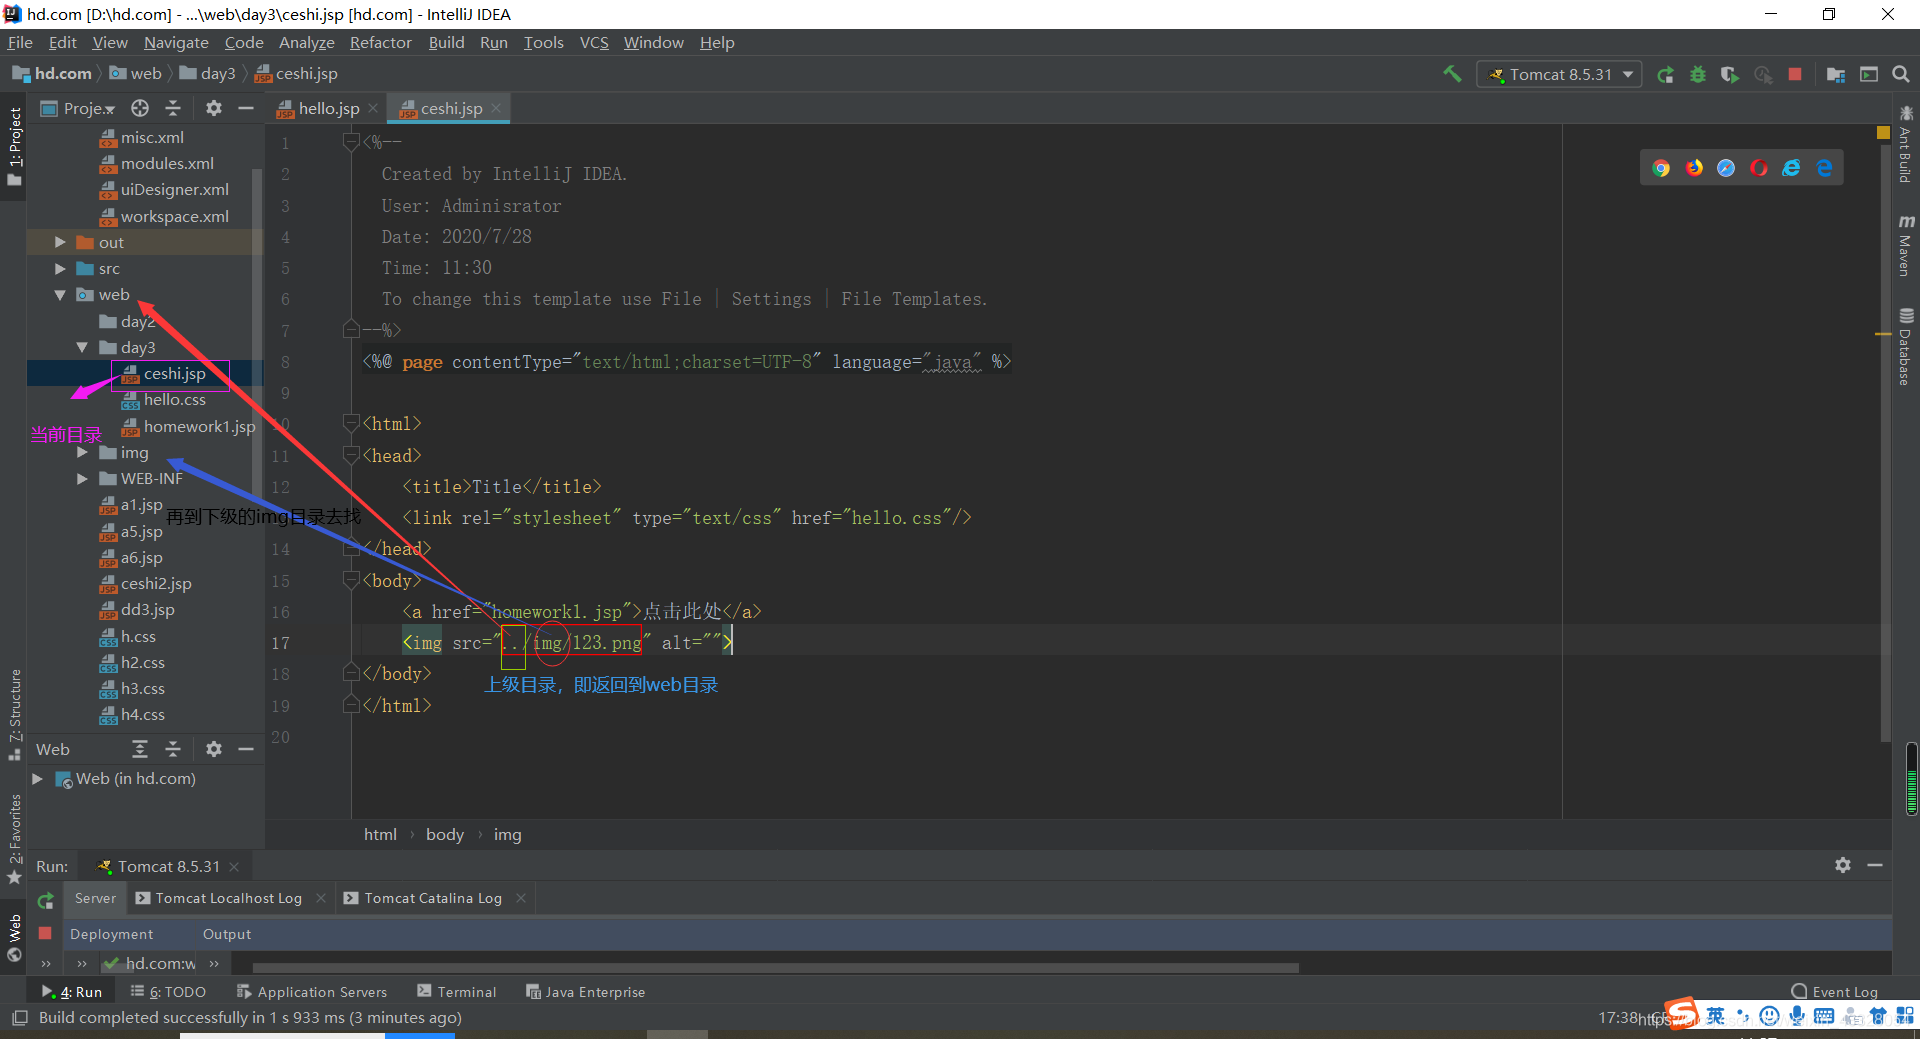This screenshot has height=1039, width=1920.
Task: Open Java Enterprise tool window
Action: pyautogui.click(x=586, y=992)
